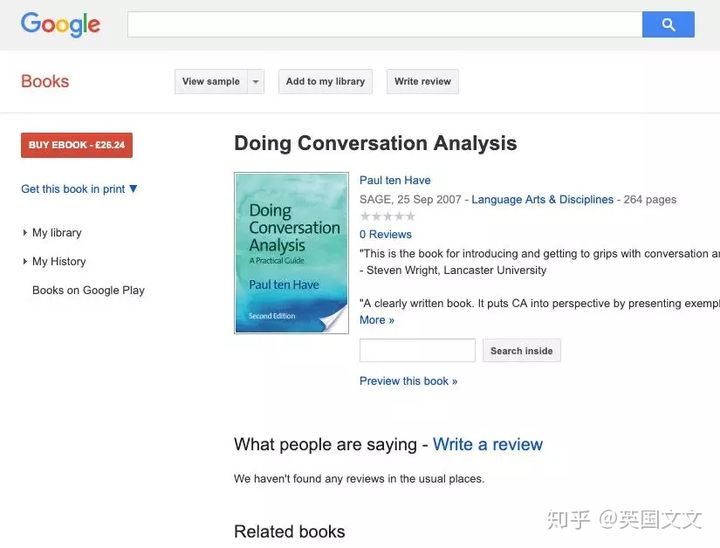Click the Google logo
This screenshot has width=720, height=548.
point(60,24)
